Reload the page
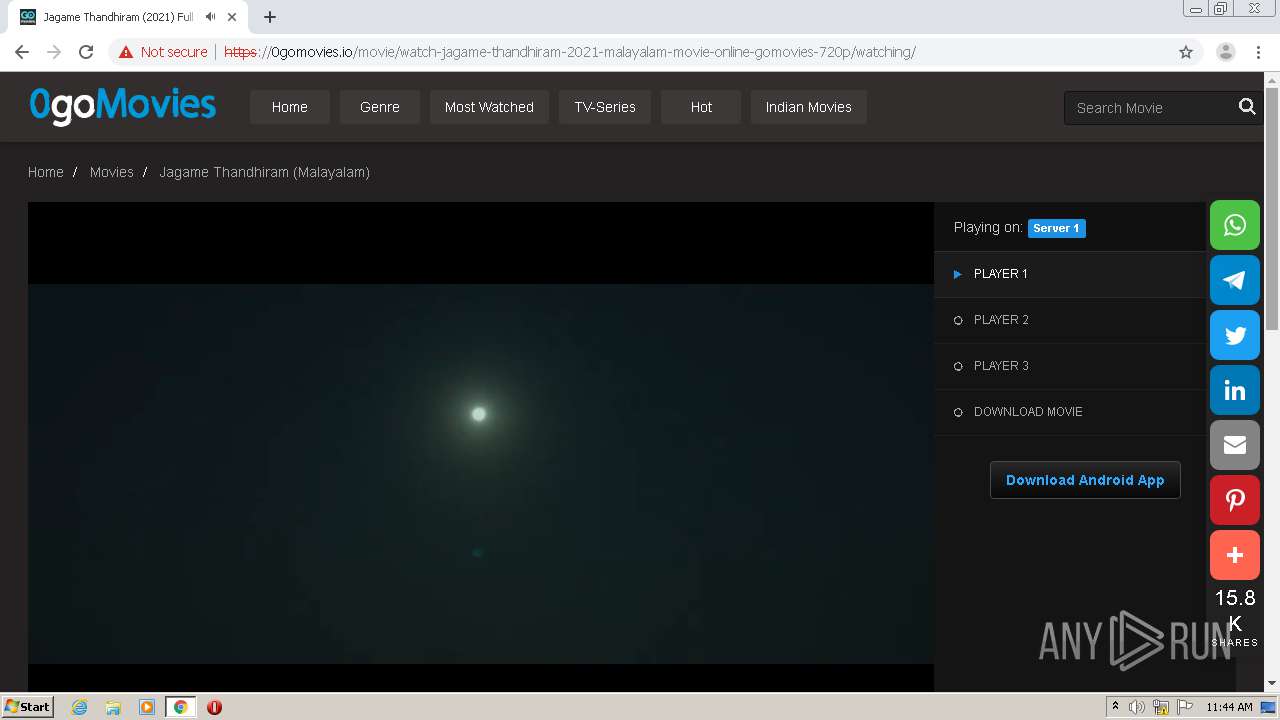The height and width of the screenshot is (720, 1280). (x=86, y=52)
